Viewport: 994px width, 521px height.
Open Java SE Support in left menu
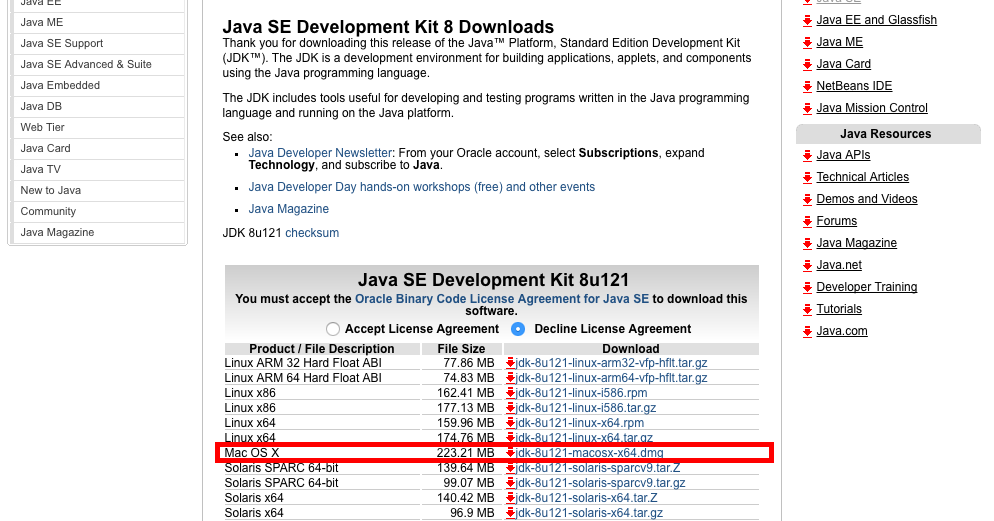pyautogui.click(x=98, y=43)
